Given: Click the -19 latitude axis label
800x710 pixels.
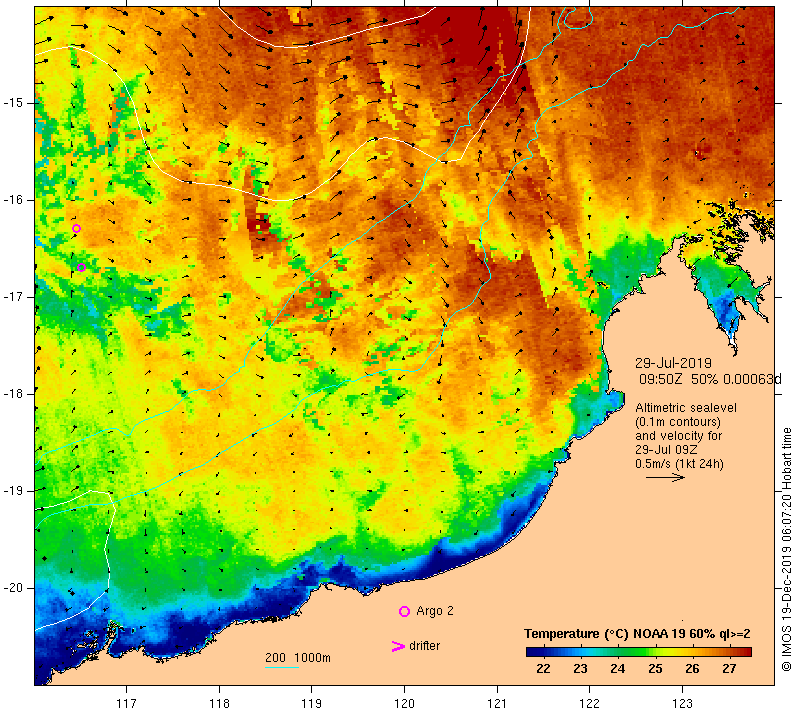Looking at the screenshot, I should click(13, 491).
